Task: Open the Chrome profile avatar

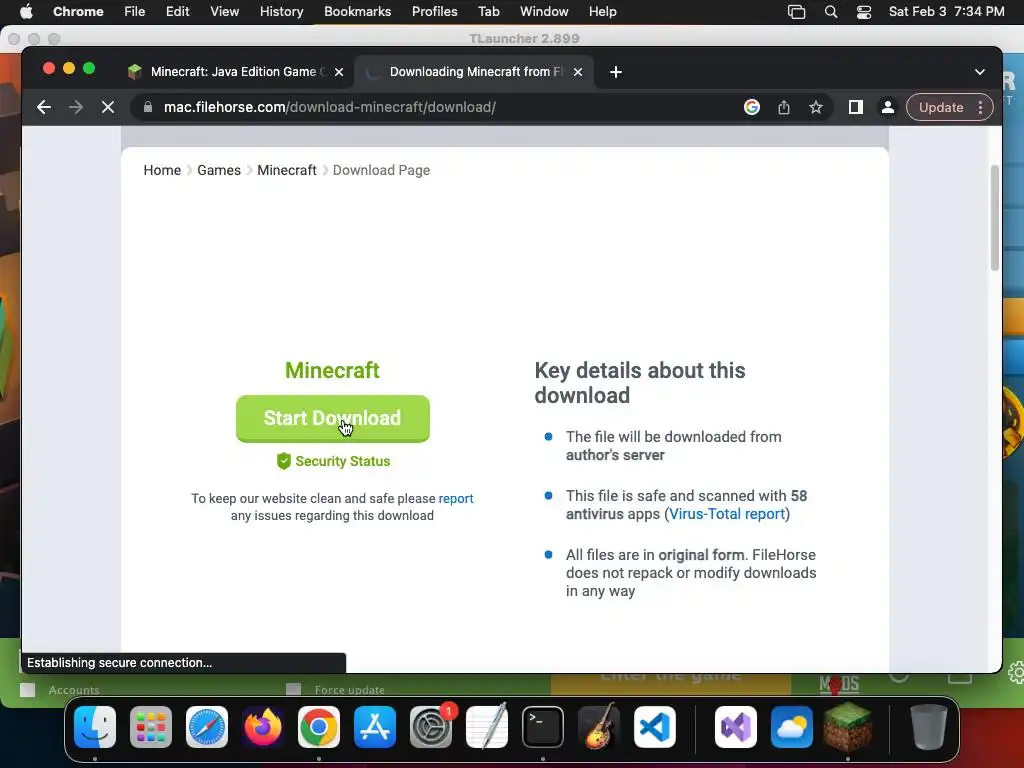Action: tap(888, 107)
